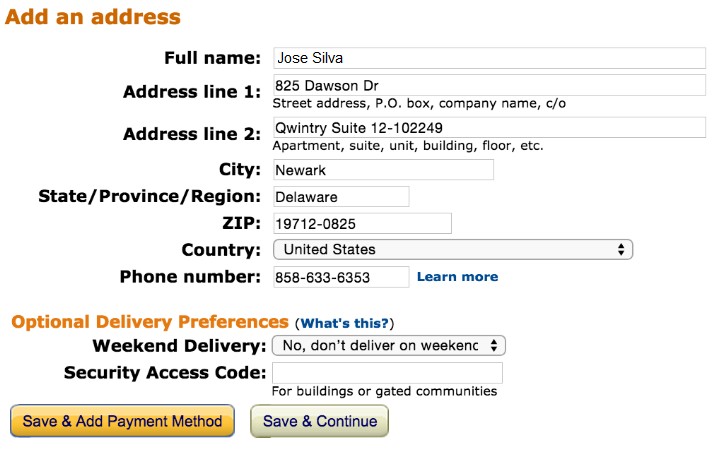Viewport: 721px width, 460px height.
Task: Click the Weekend Delivery label
Action: 178,346
